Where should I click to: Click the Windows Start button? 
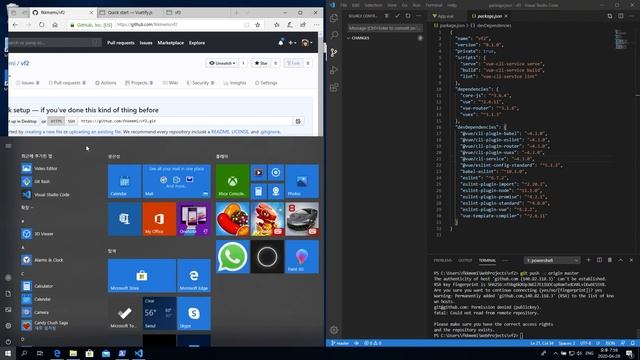8,353
